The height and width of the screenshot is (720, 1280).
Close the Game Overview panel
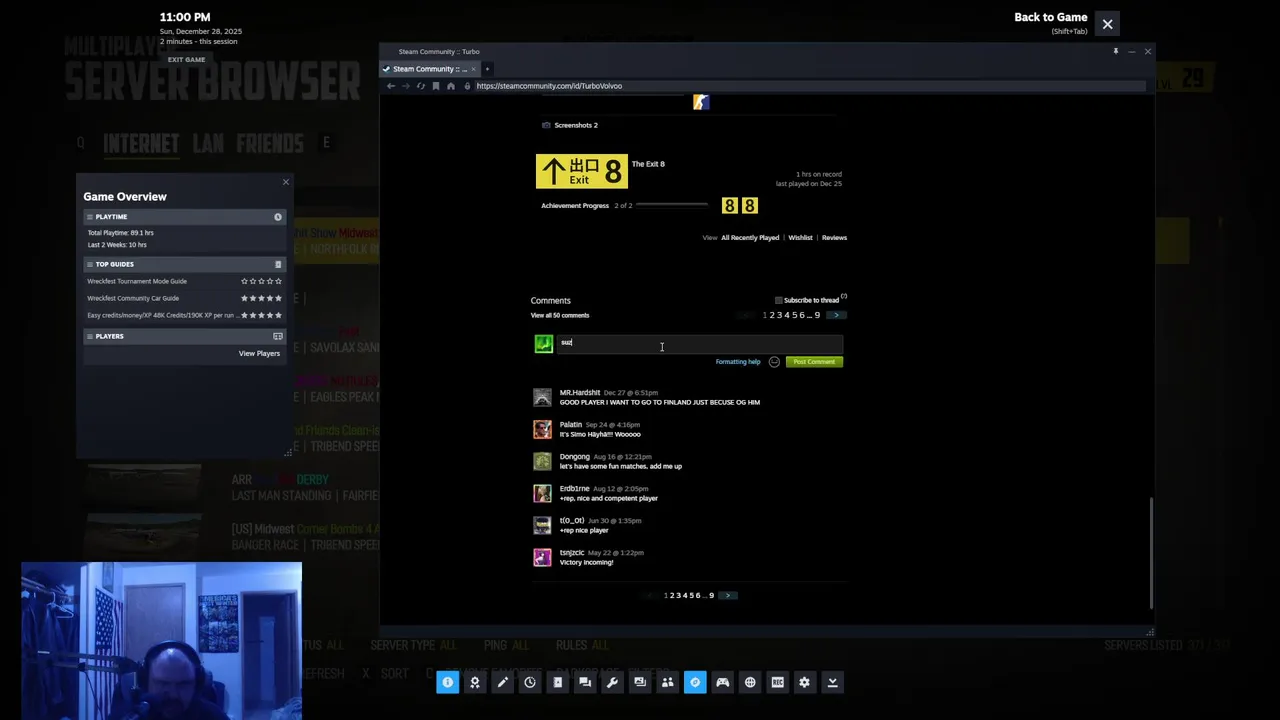pos(286,182)
